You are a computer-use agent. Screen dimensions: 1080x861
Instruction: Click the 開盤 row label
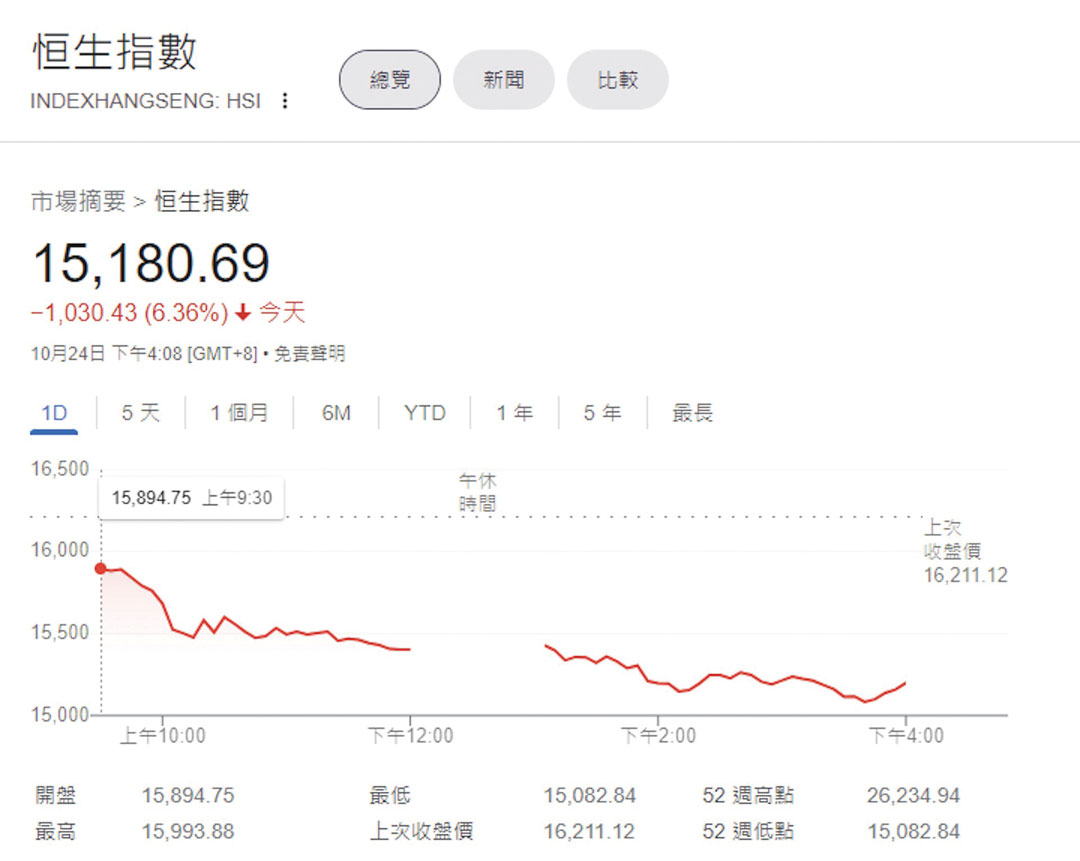(55, 796)
